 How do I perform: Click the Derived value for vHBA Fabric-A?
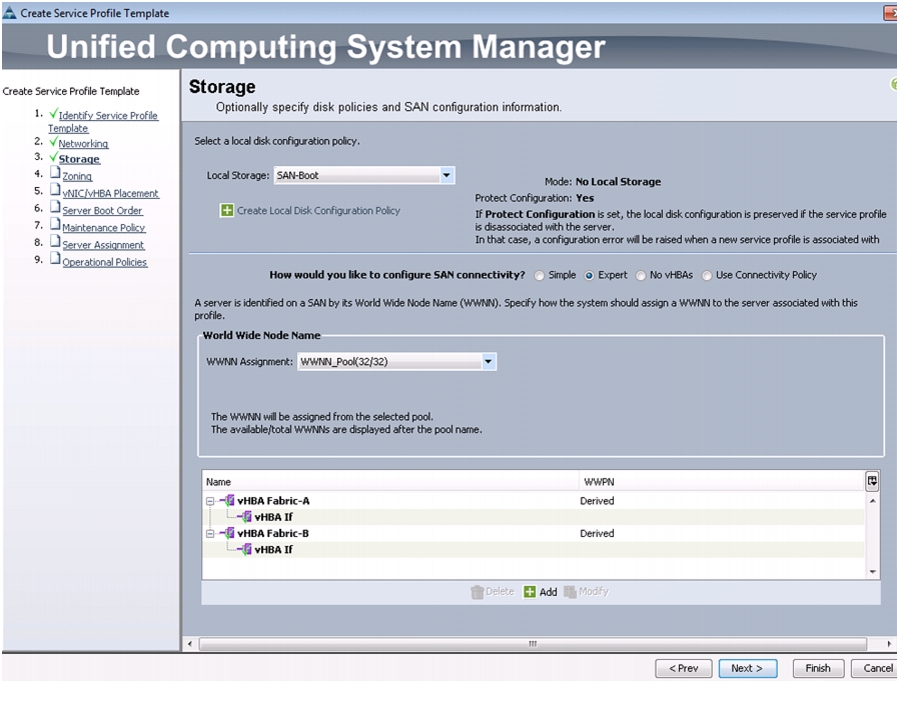tap(597, 501)
